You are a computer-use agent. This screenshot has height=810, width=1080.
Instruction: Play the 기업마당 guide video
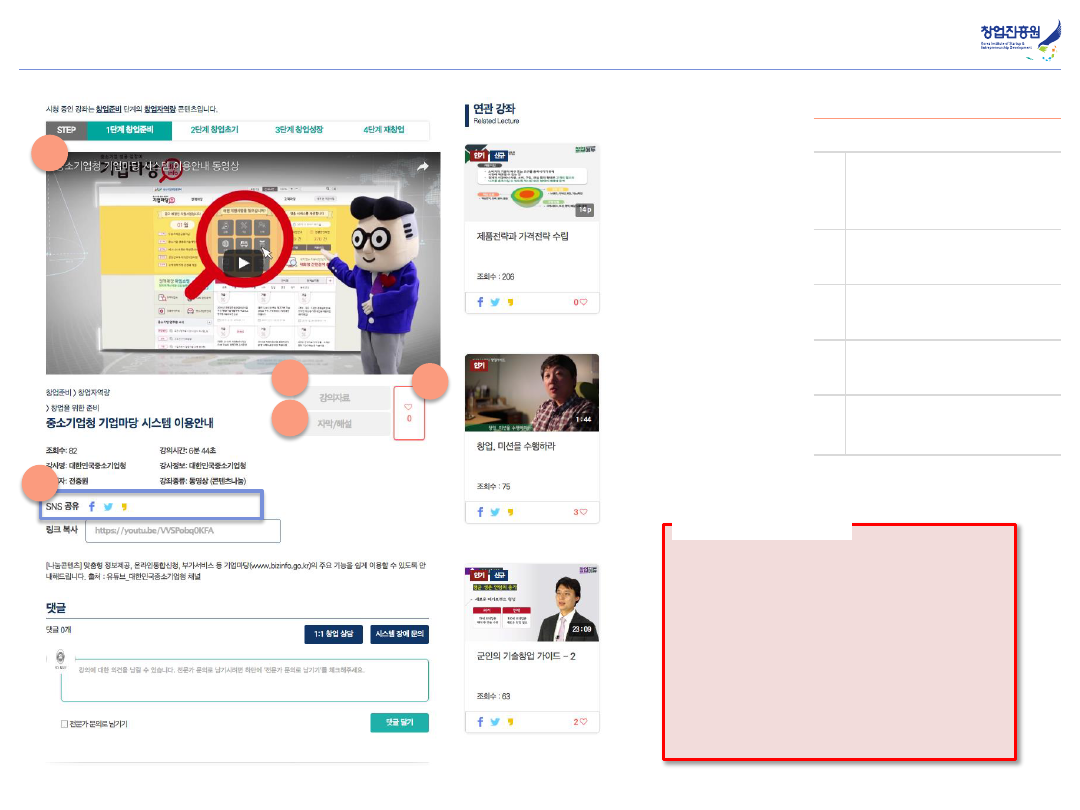coord(243,263)
